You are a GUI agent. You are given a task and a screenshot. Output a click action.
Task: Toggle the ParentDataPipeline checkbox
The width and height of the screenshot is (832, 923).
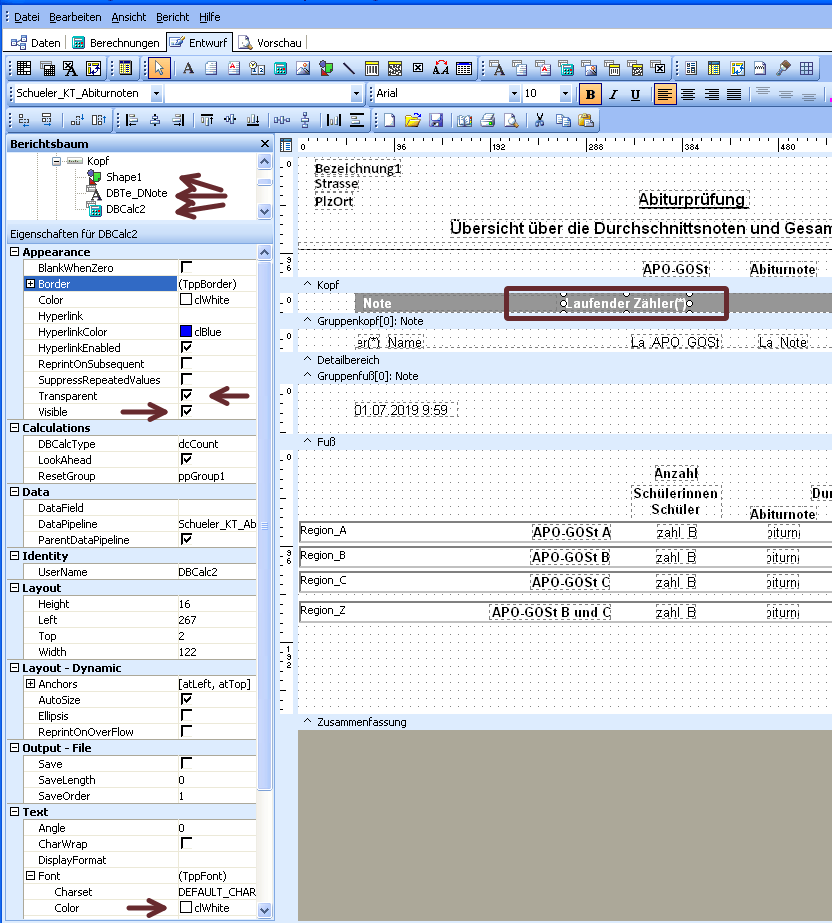point(186,539)
